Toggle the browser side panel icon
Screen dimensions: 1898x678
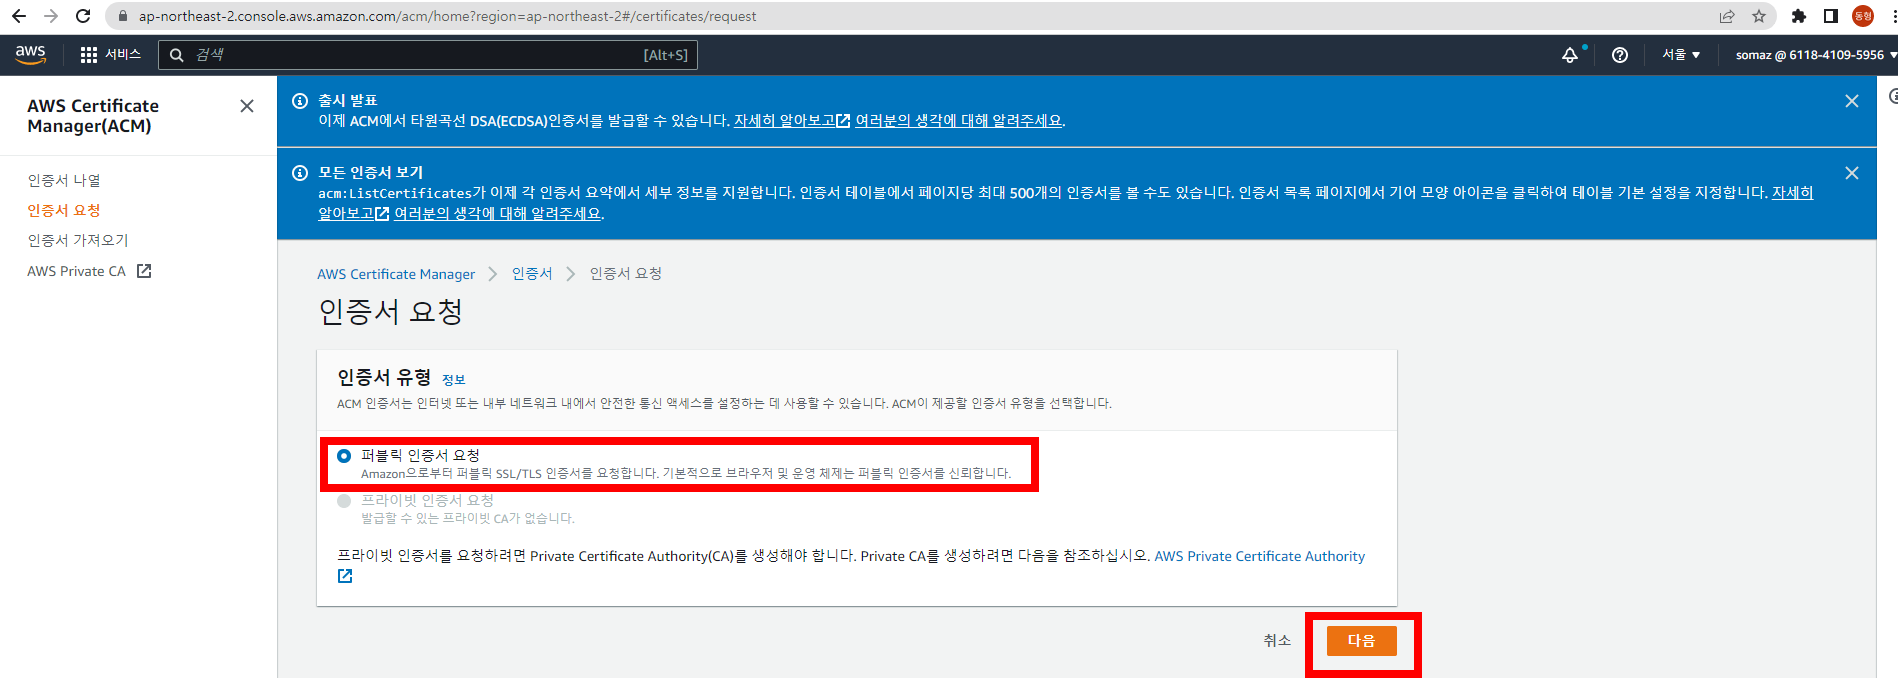[1831, 16]
